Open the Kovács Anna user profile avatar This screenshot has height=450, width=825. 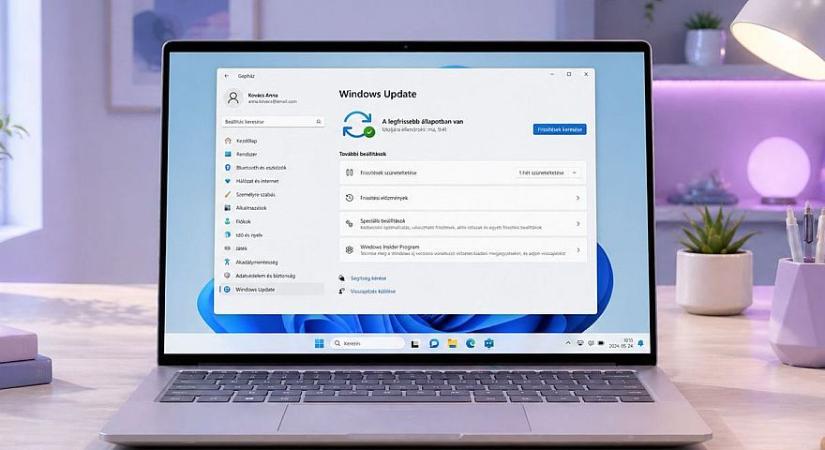tap(233, 98)
